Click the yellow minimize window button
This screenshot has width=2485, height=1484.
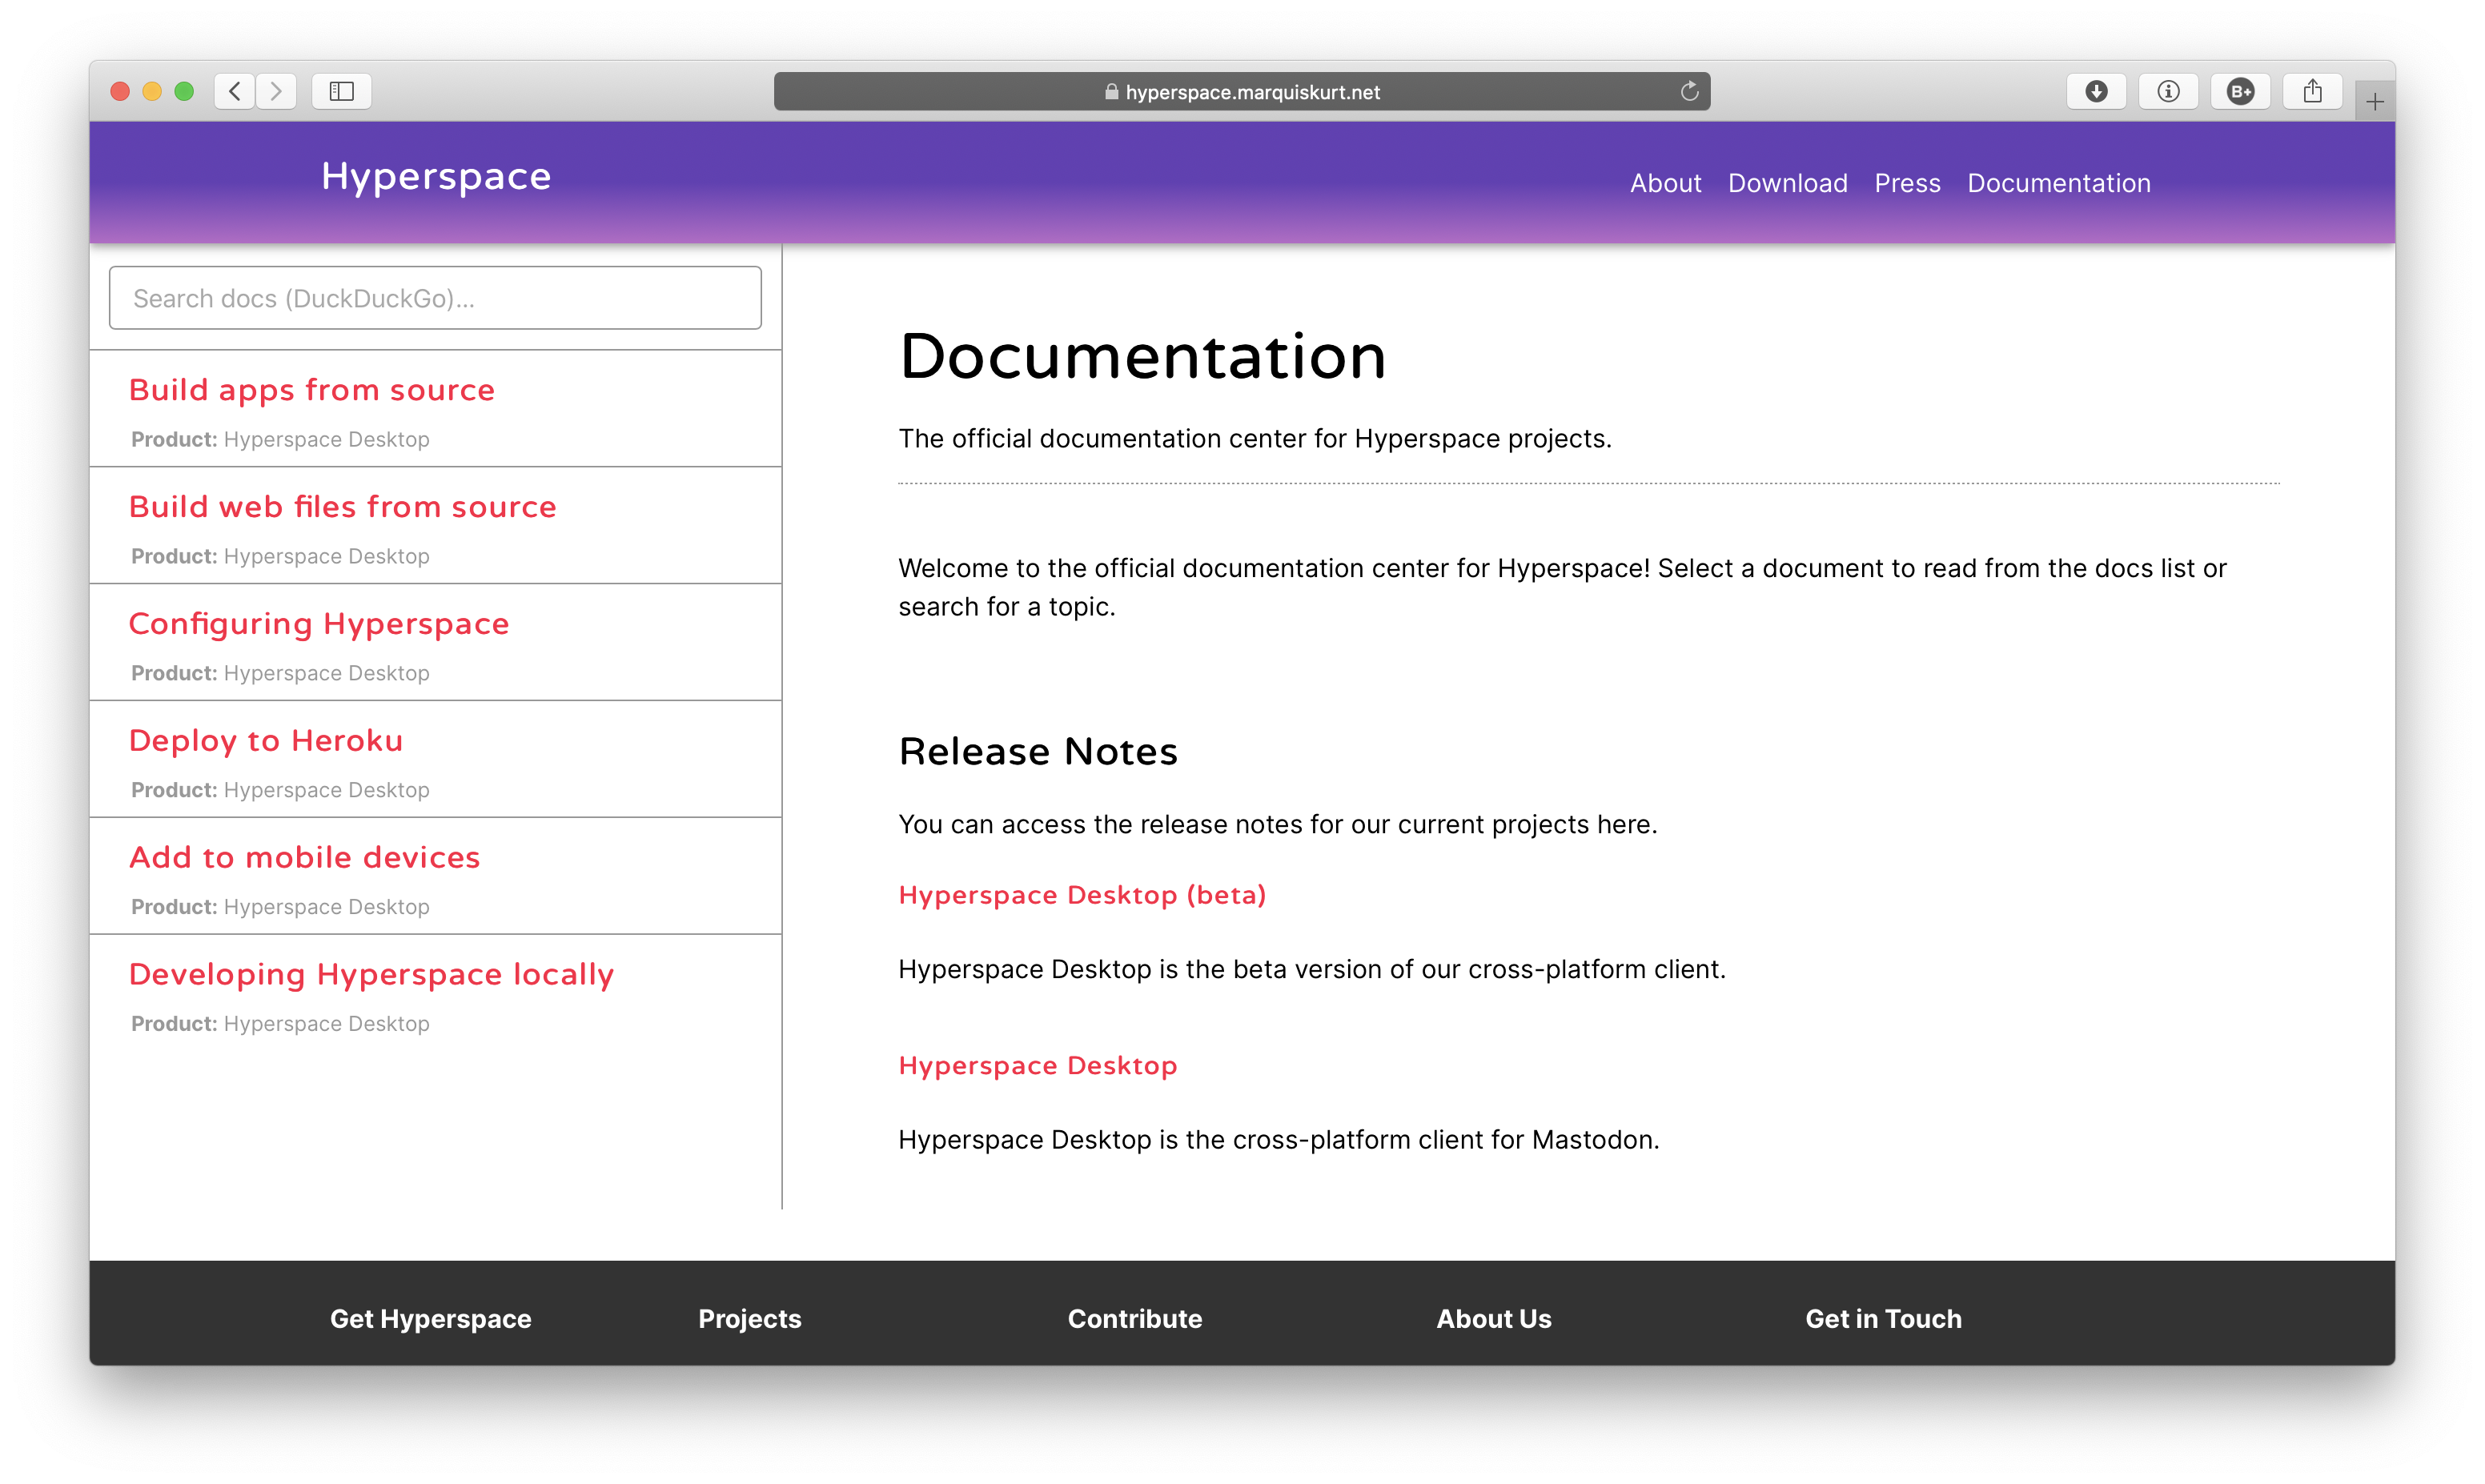152,91
